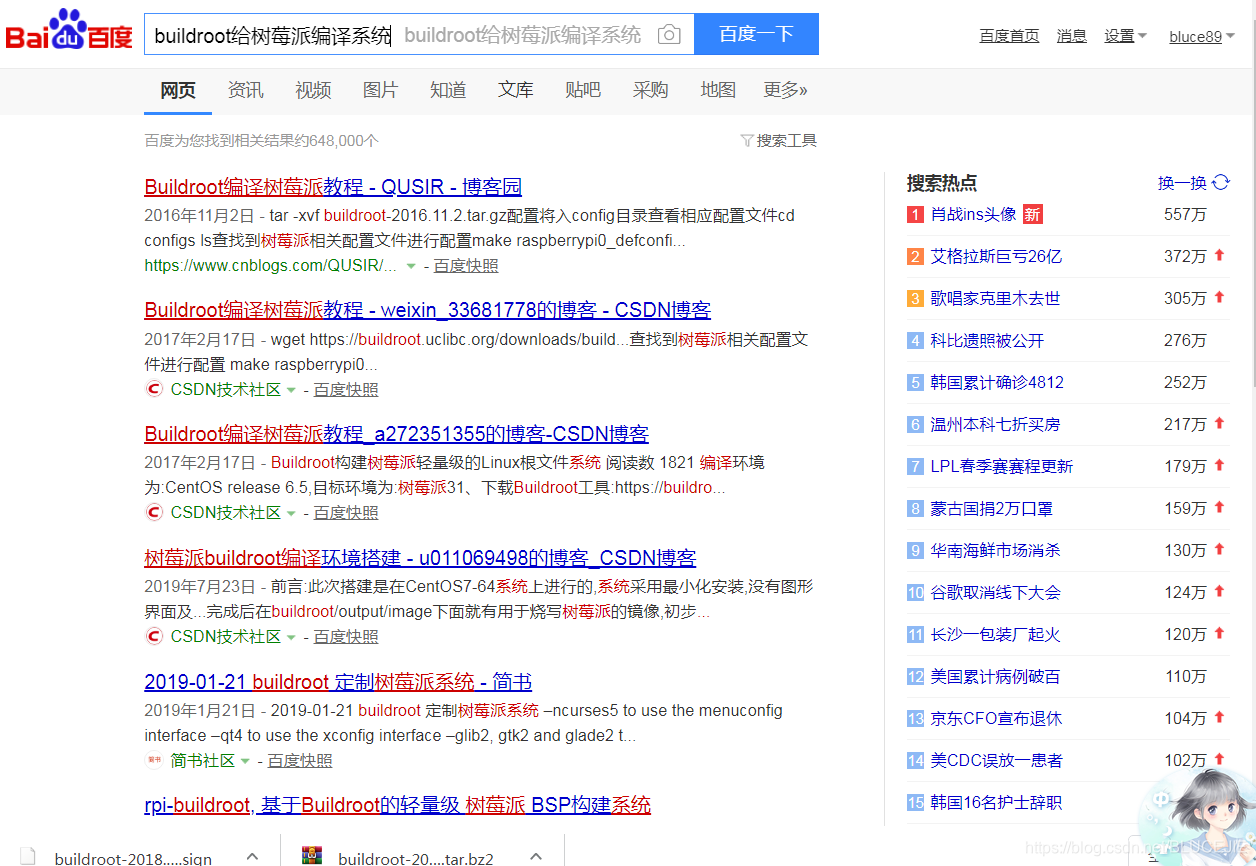Open the 百度首页 link
Image resolution: width=1256 pixels, height=866 pixels.
[1009, 36]
